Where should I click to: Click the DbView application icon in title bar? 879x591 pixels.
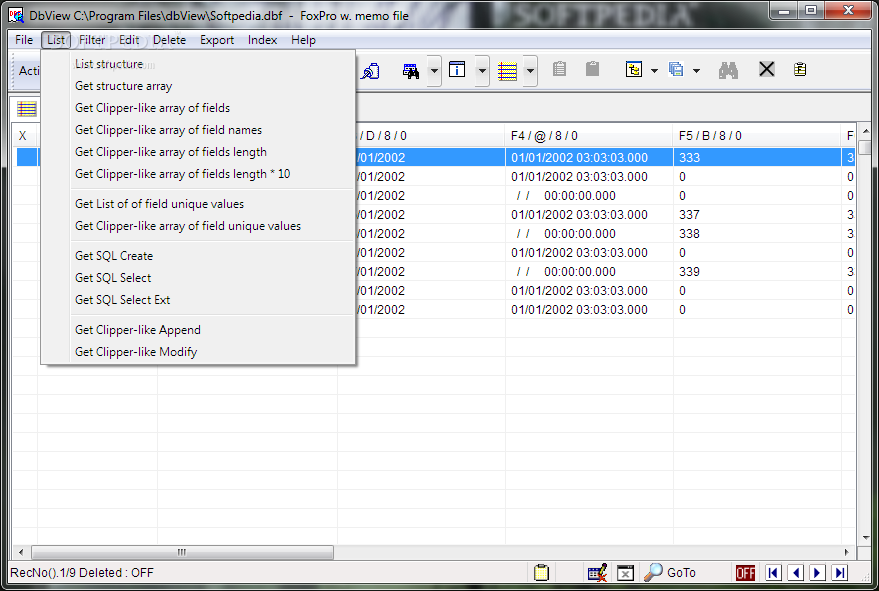click(16, 15)
